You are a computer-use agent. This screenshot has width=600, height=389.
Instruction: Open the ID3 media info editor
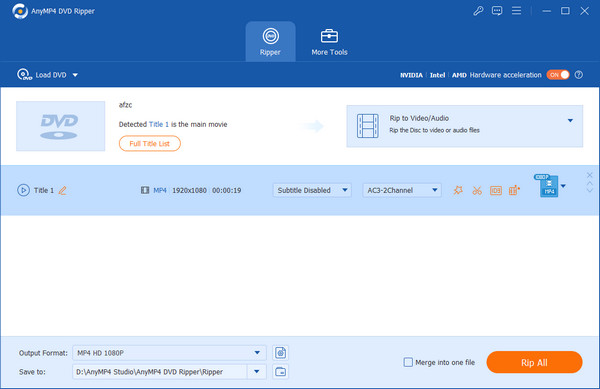point(496,190)
